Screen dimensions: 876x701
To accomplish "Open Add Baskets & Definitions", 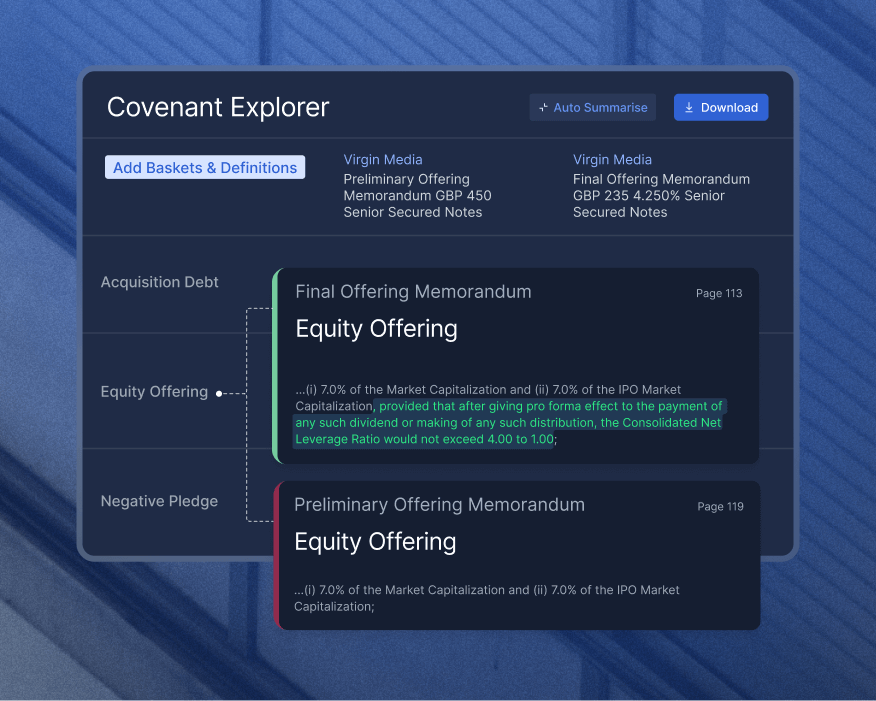I will pyautogui.click(x=205, y=167).
